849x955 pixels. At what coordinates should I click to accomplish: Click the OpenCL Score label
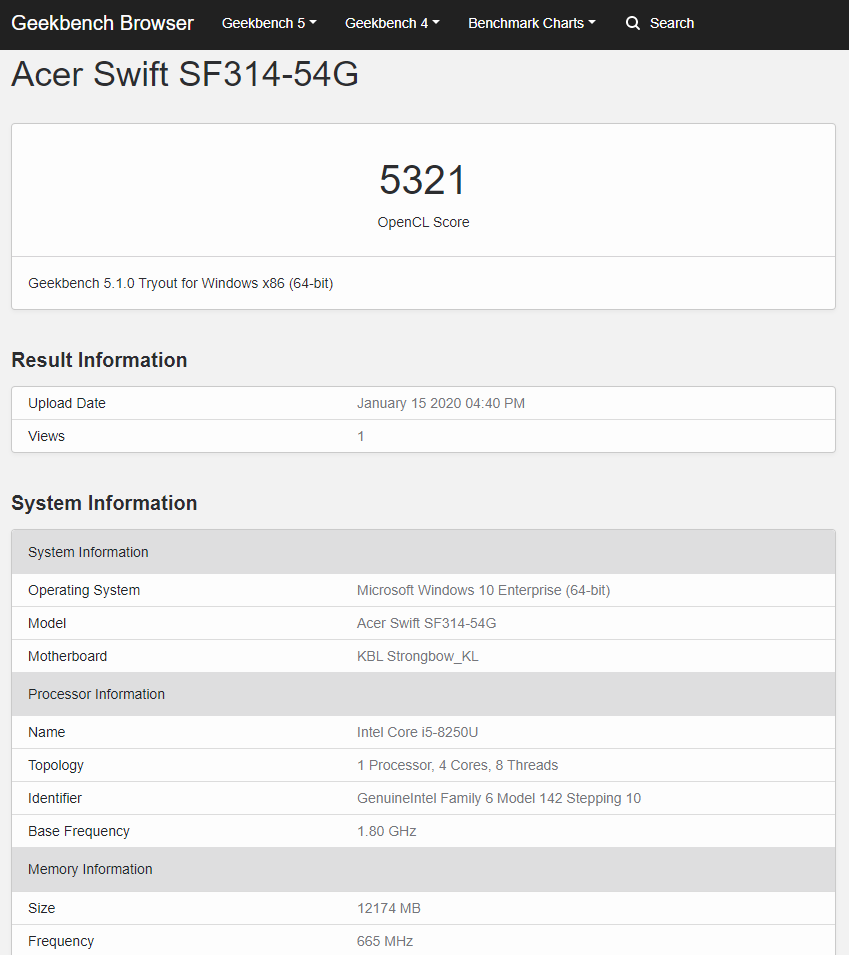(423, 222)
